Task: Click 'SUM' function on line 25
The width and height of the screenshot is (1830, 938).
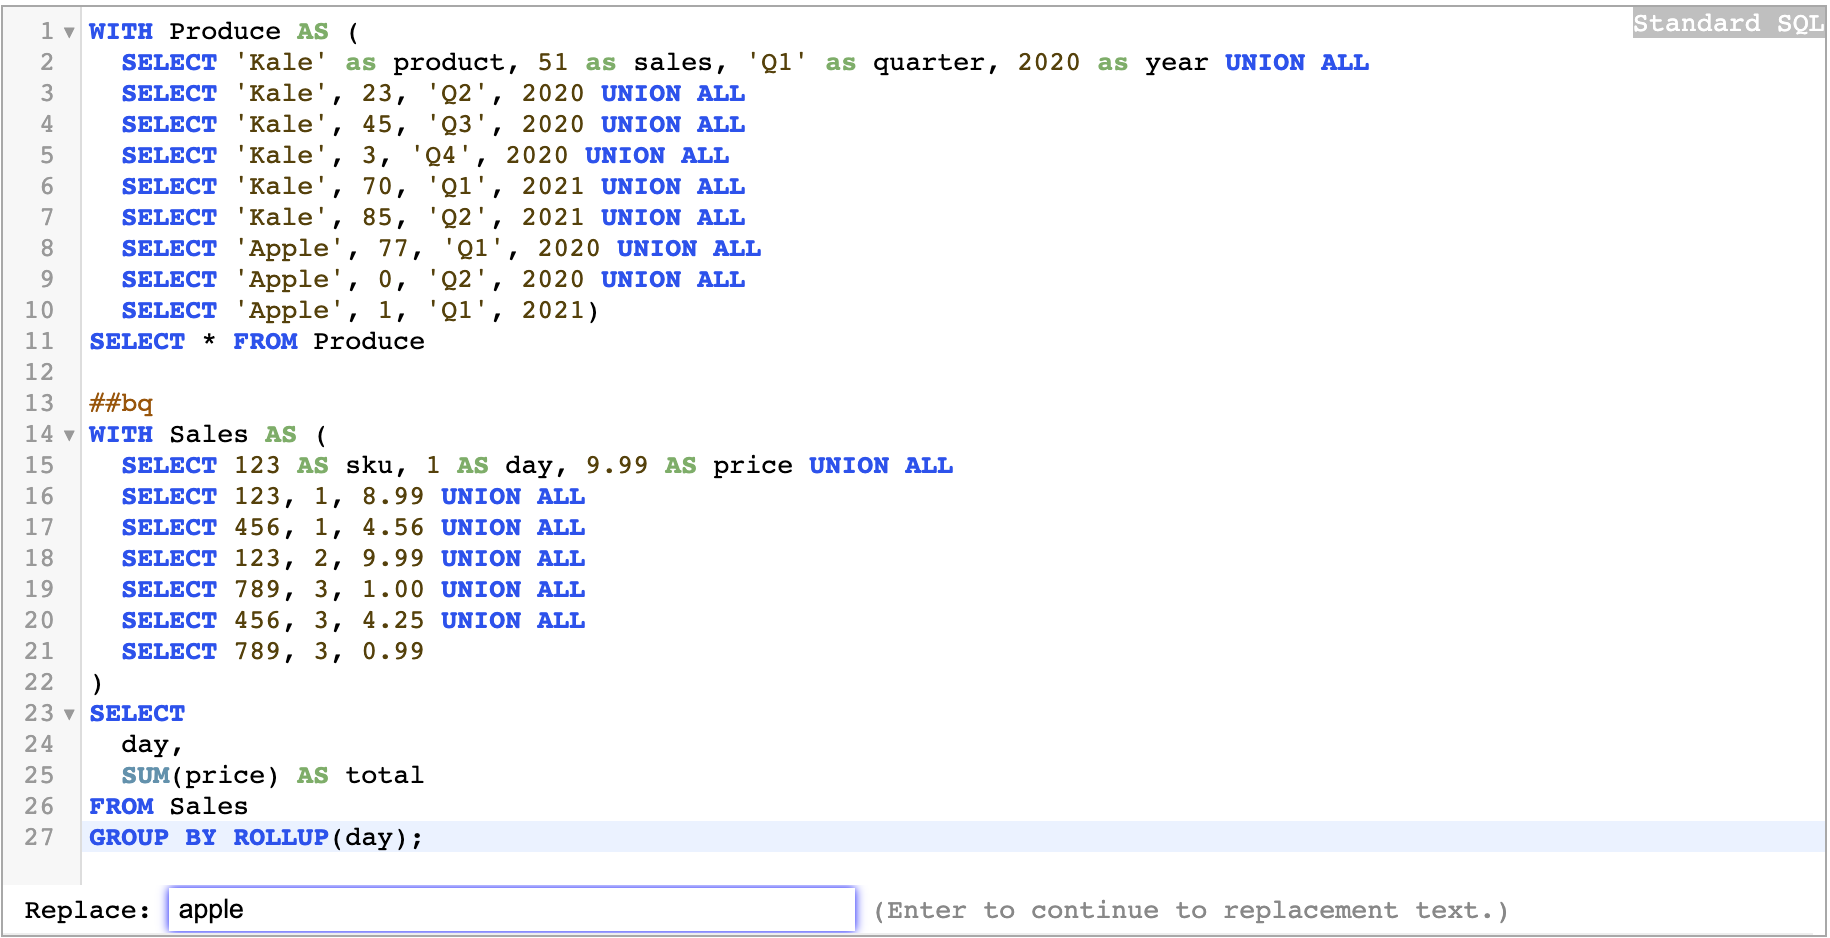Action: click(x=145, y=775)
